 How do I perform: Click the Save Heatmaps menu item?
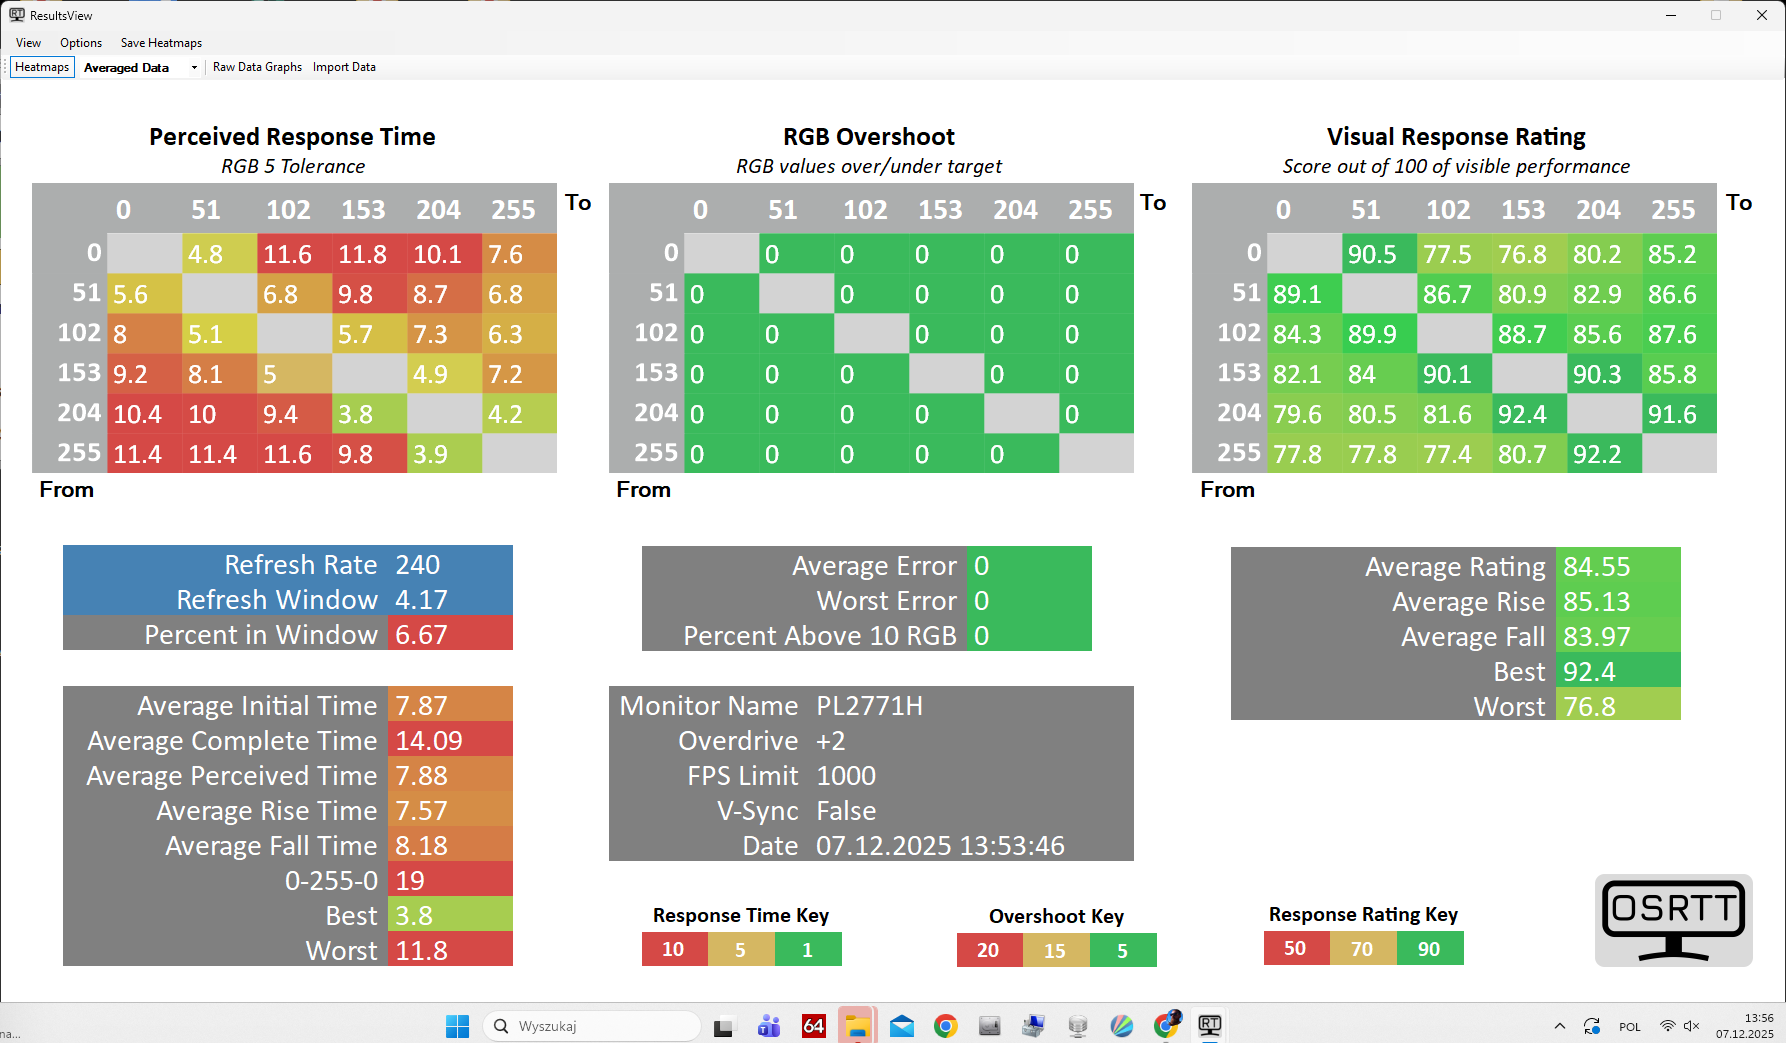tap(161, 43)
